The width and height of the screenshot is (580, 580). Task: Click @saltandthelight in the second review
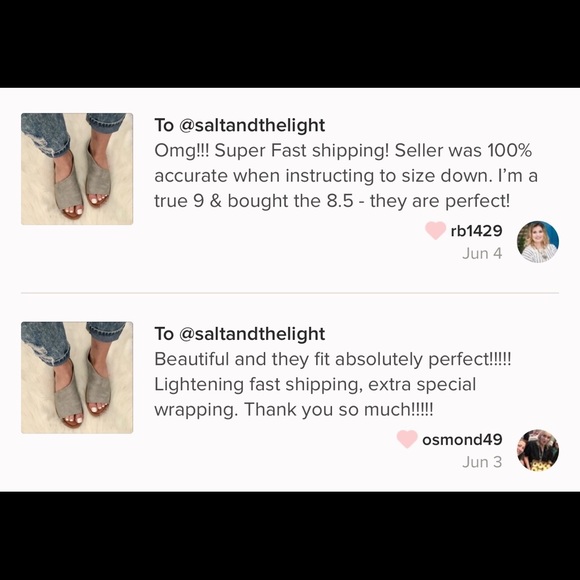tap(252, 334)
